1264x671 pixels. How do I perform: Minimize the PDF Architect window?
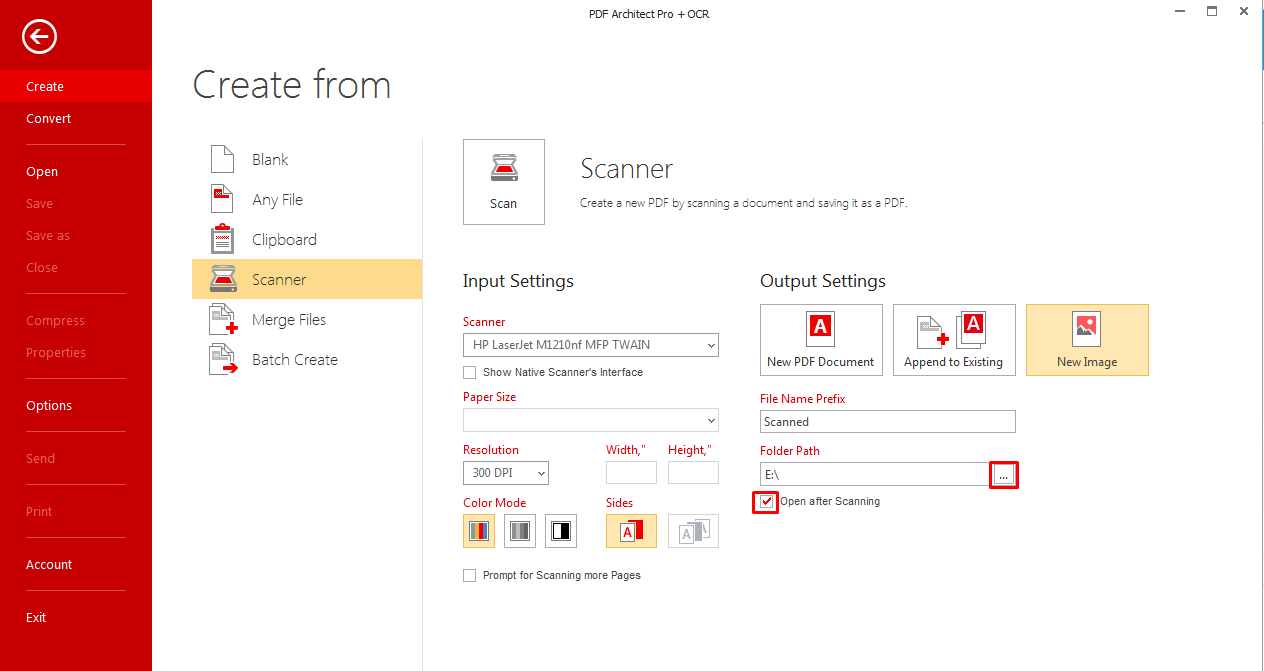(x=1181, y=11)
